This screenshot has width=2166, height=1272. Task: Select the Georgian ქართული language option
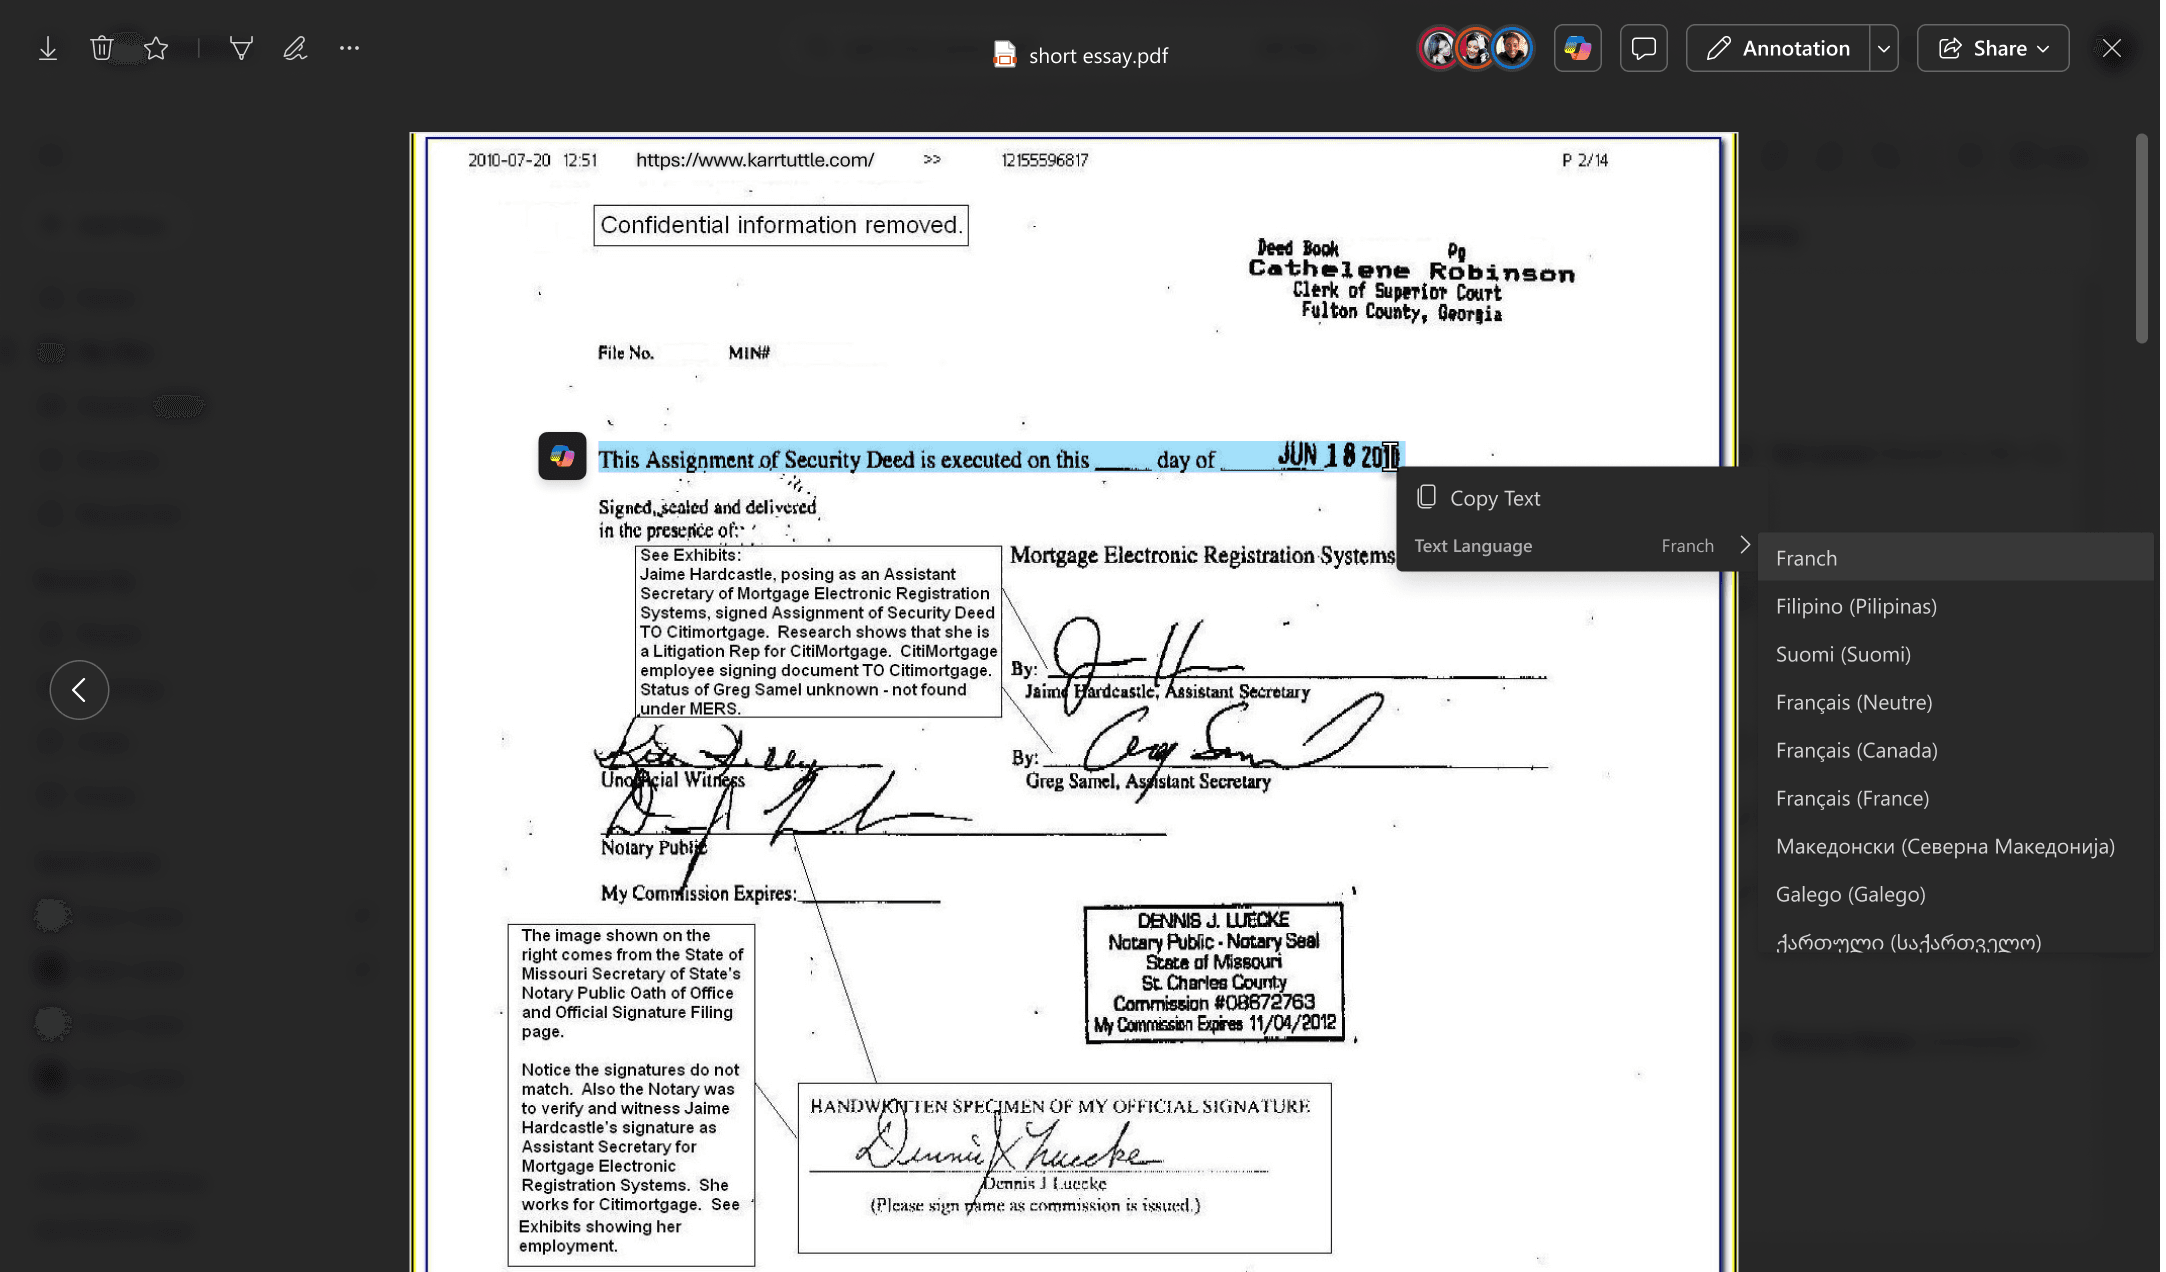[x=1956, y=942]
